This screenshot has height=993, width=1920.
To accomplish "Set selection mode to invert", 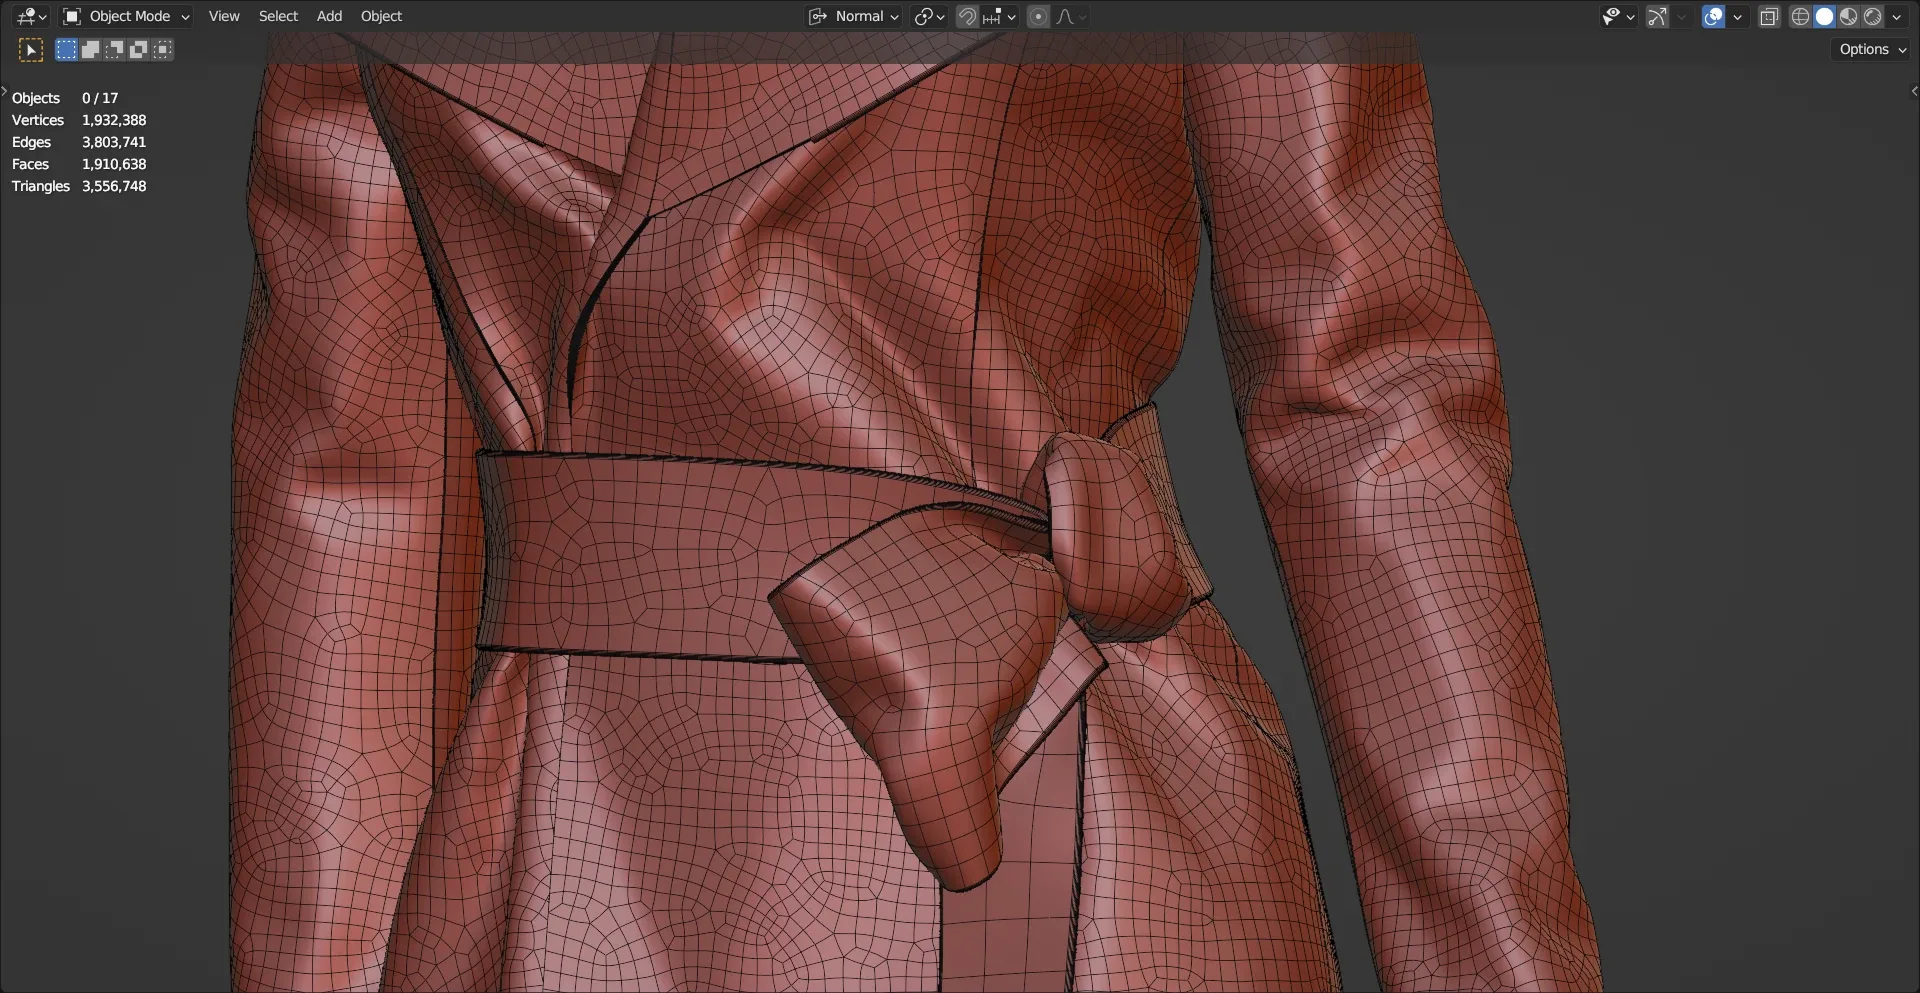I will [x=138, y=49].
